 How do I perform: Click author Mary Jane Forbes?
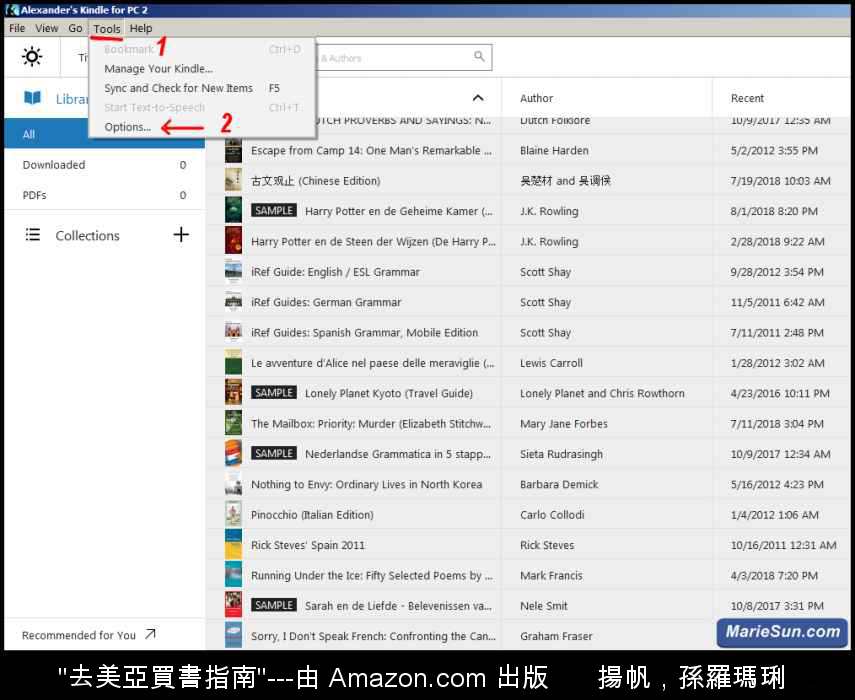tap(563, 424)
